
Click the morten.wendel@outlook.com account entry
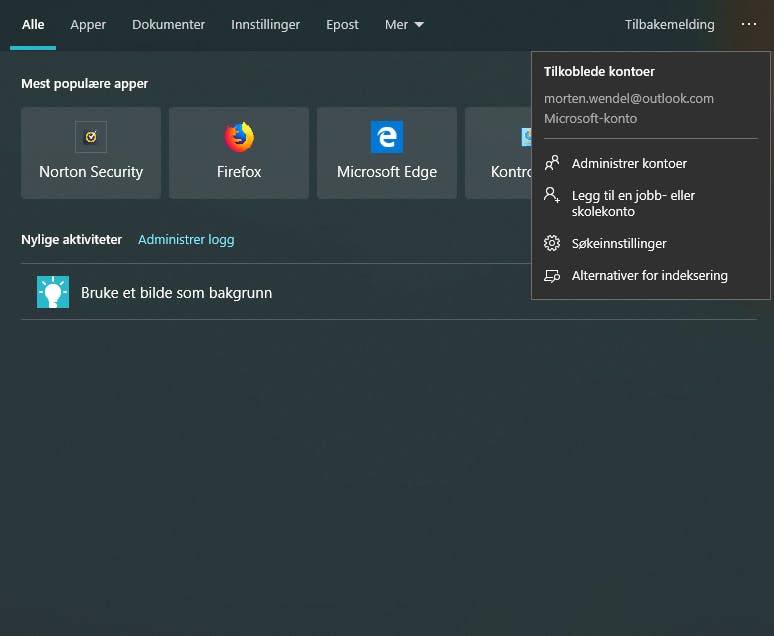[x=628, y=98]
